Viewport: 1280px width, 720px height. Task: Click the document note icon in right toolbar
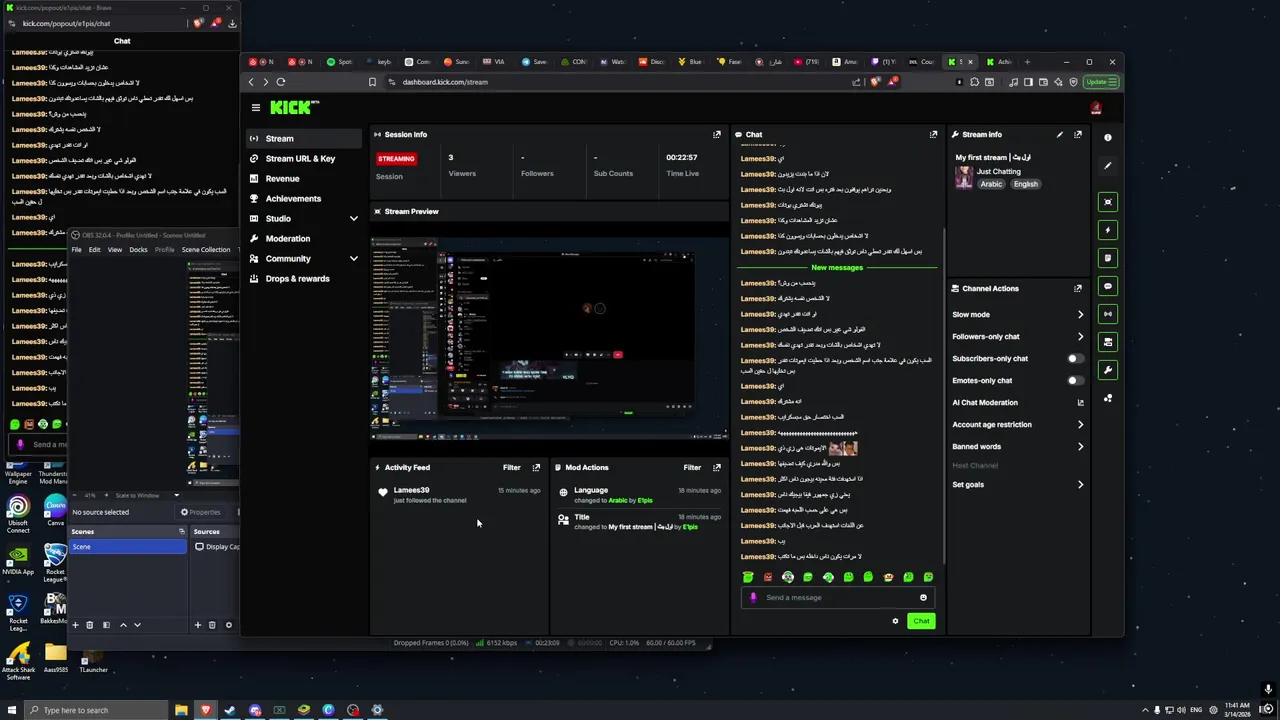coord(1108,258)
